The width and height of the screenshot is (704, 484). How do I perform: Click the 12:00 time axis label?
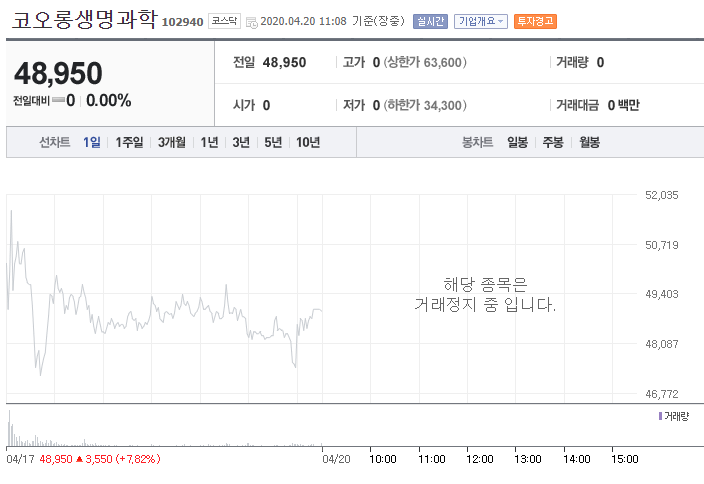click(480, 459)
